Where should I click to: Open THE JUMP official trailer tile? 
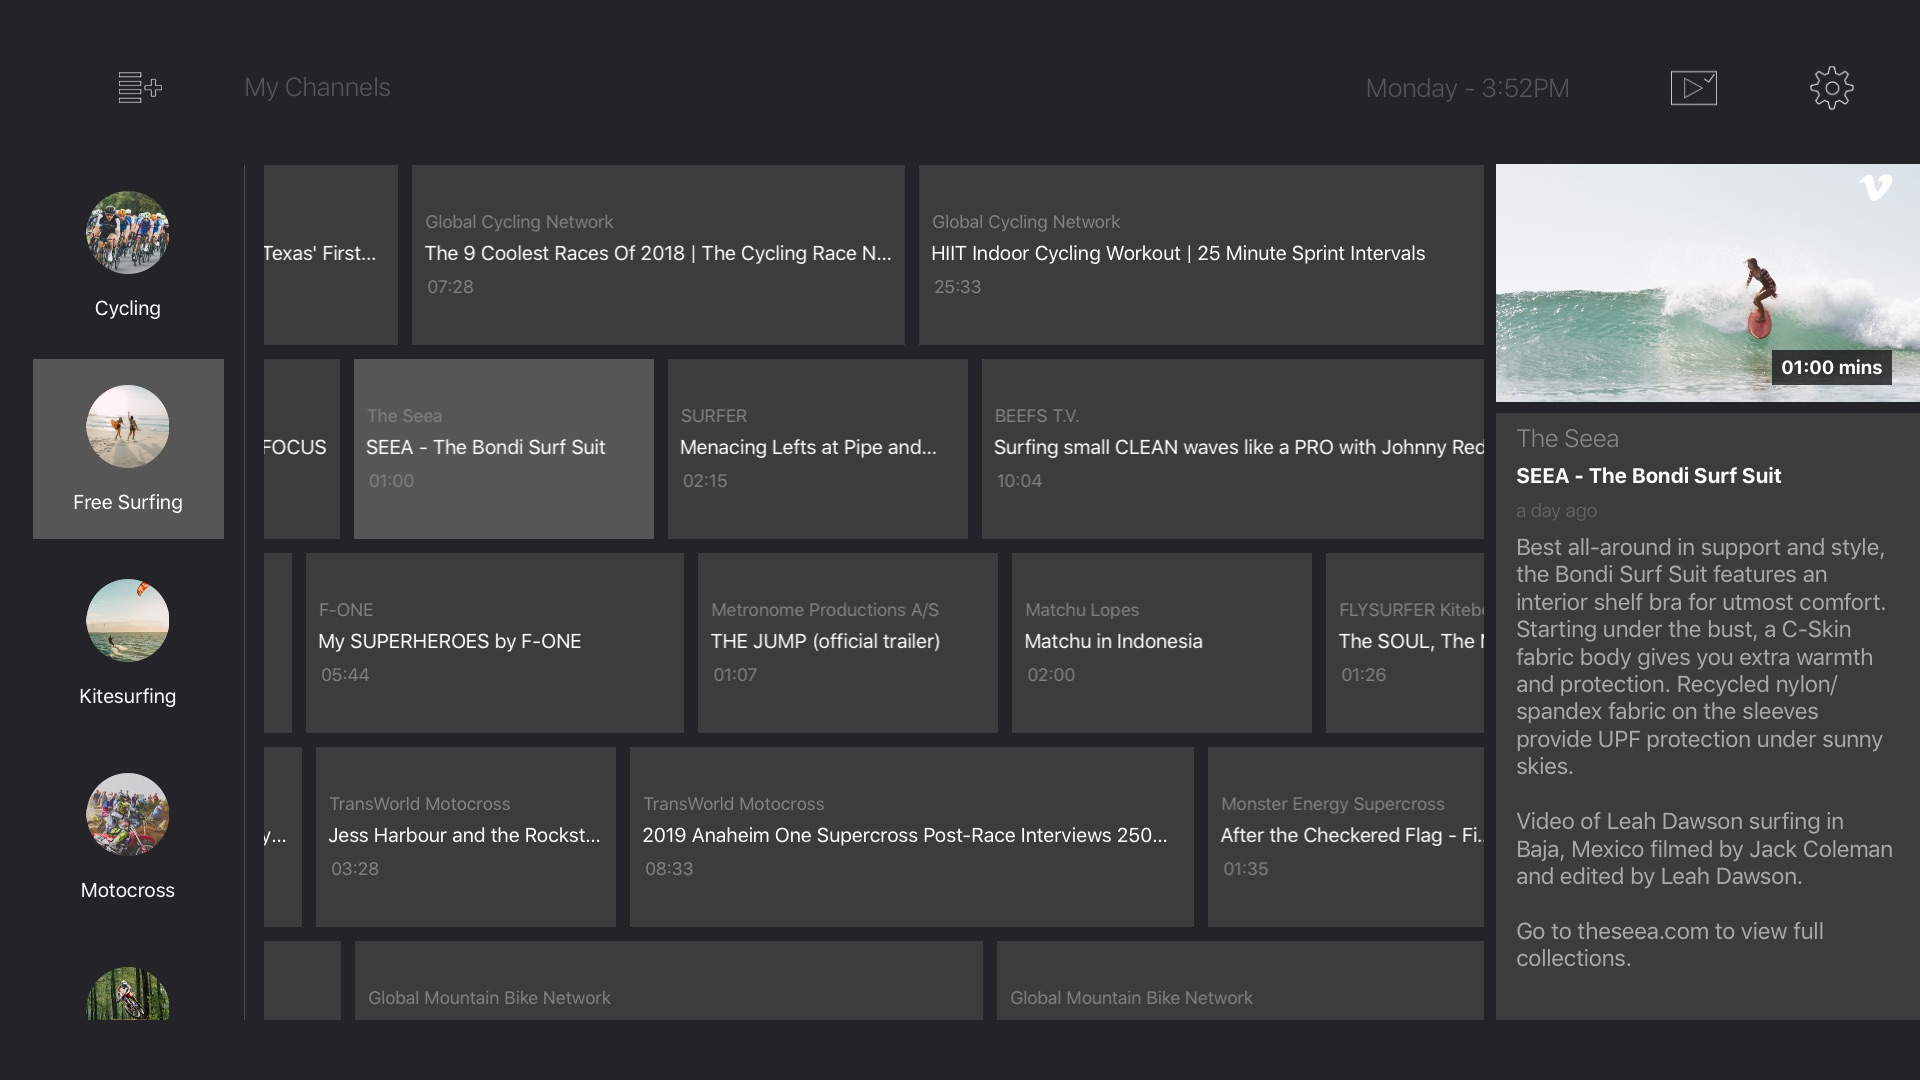(847, 643)
